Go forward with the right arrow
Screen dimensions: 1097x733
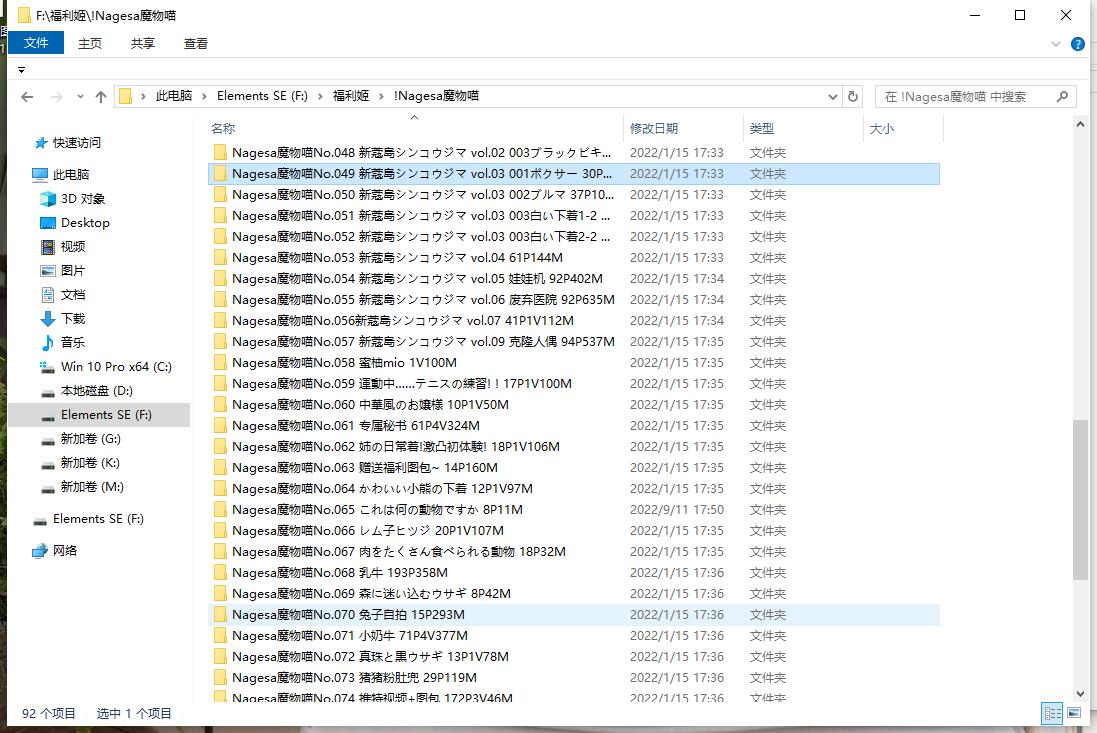point(57,97)
